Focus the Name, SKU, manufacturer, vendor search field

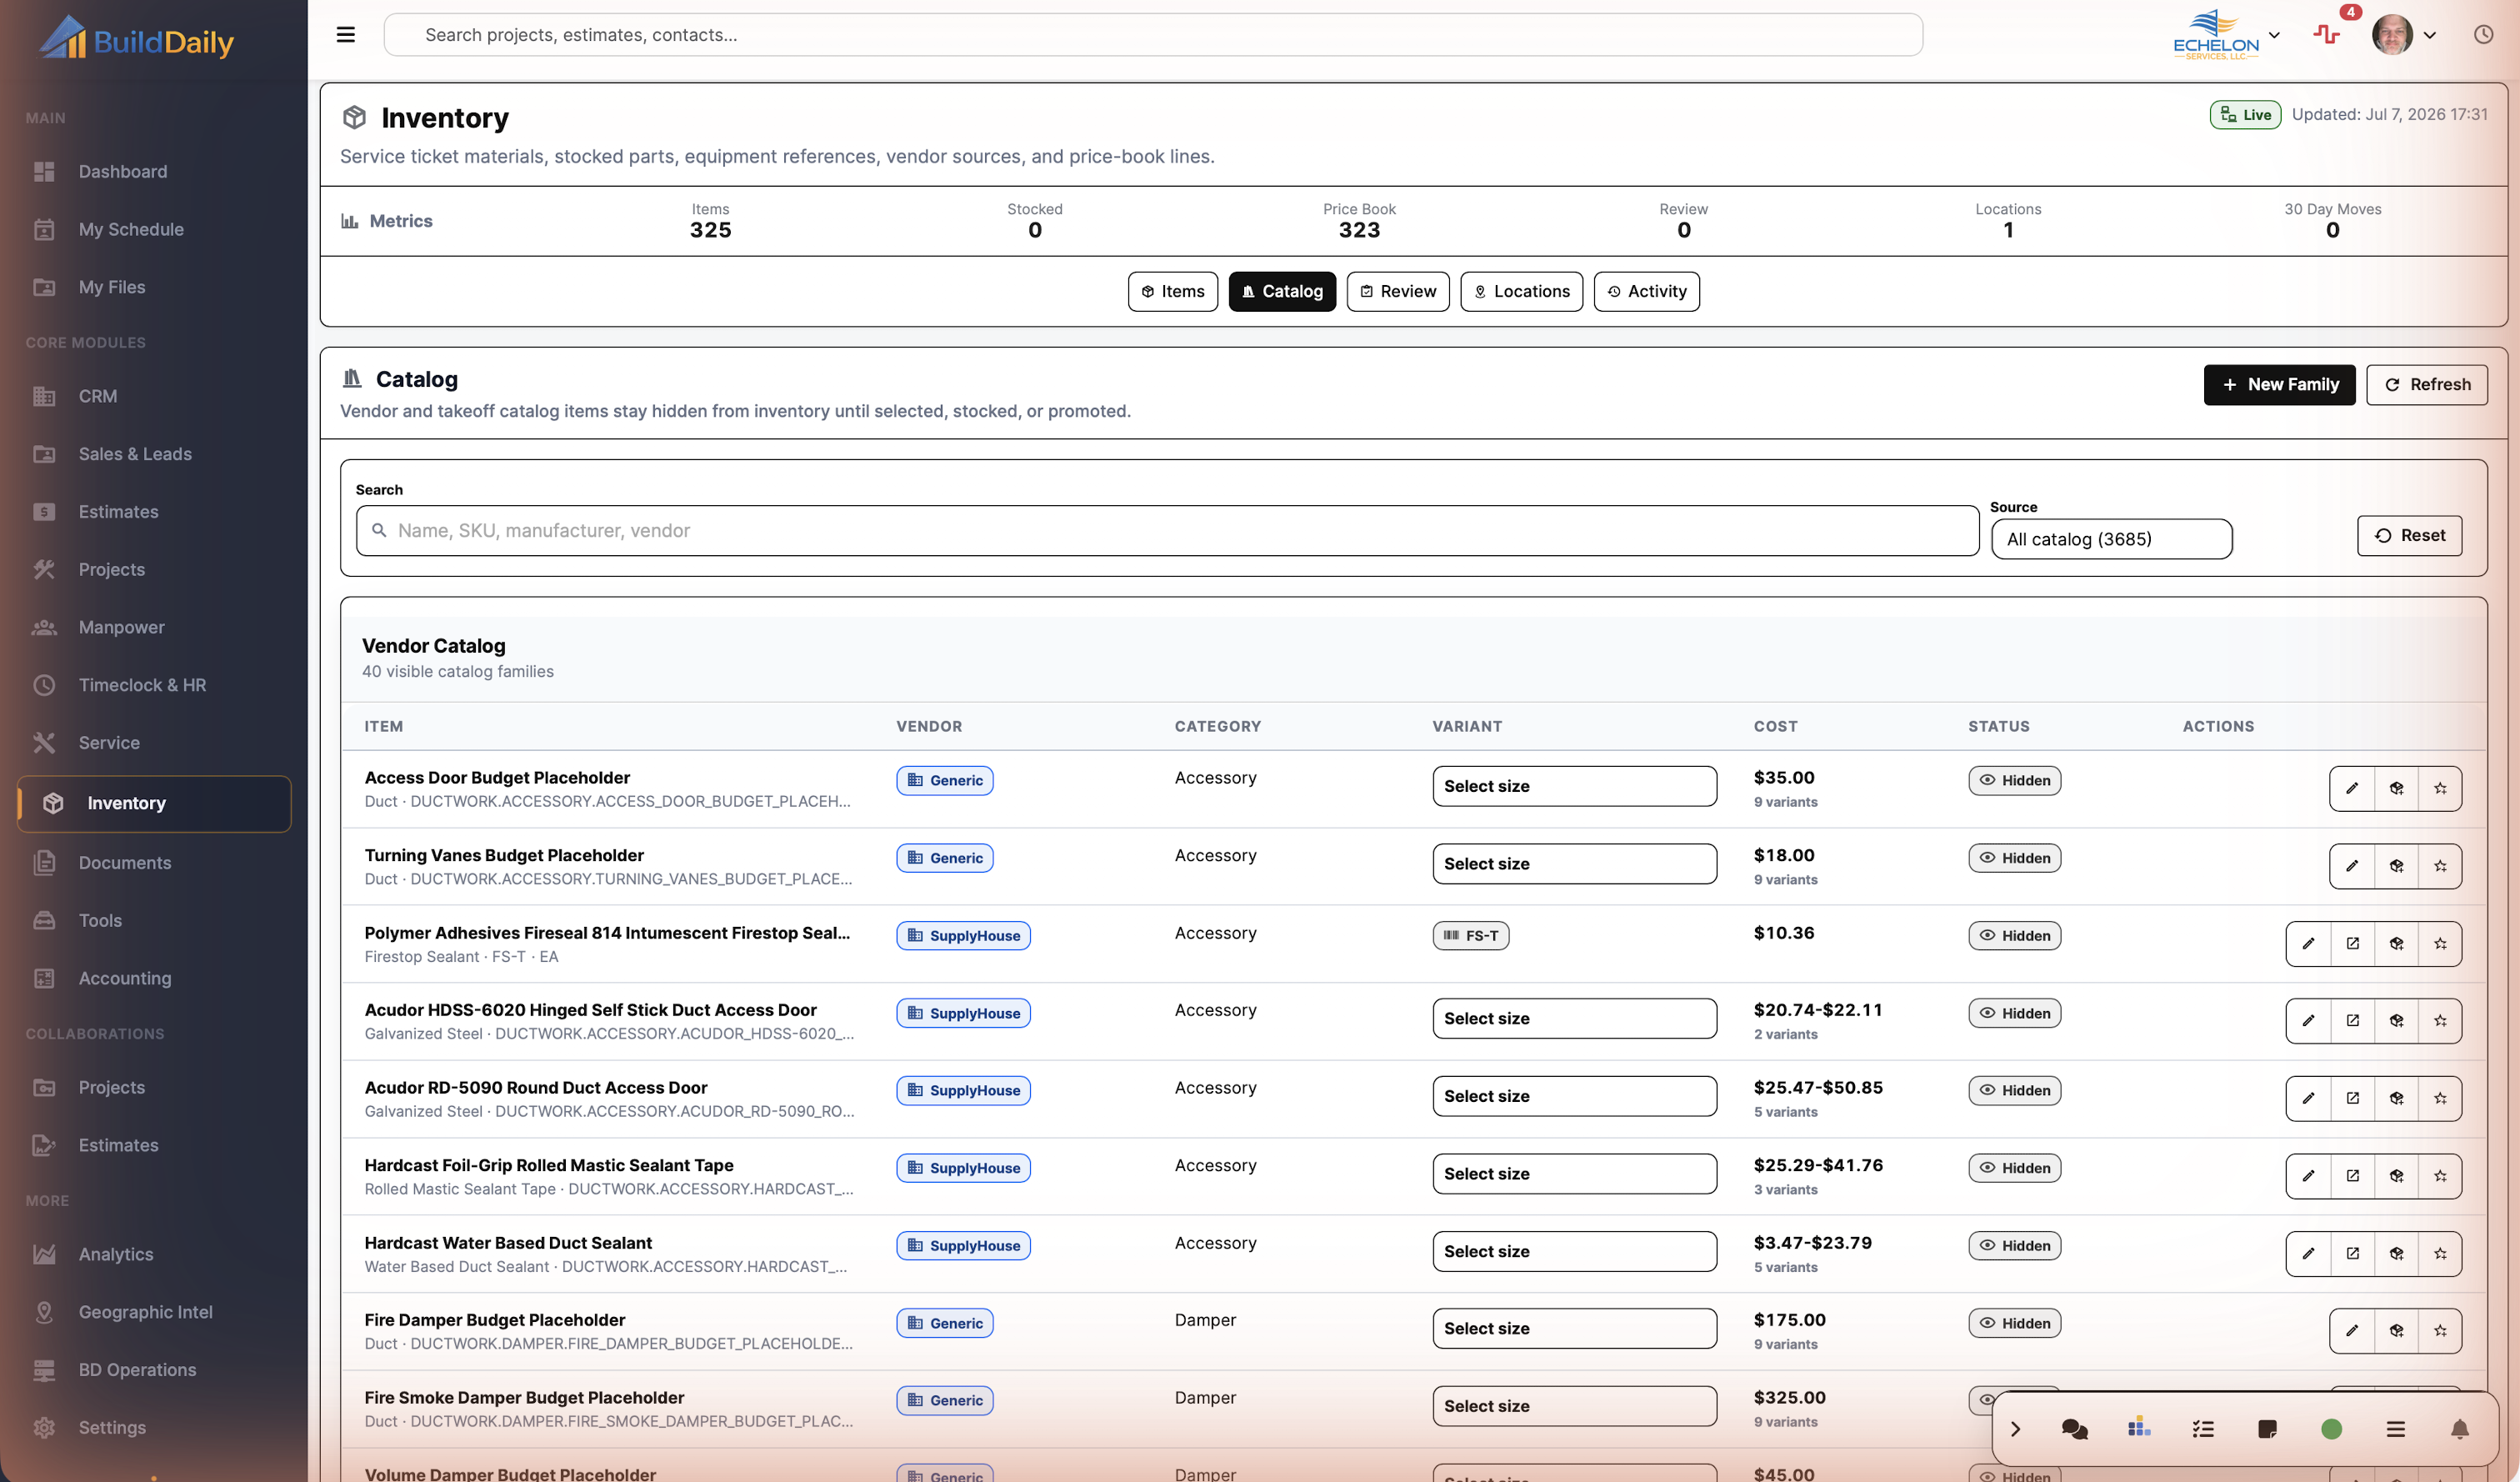point(1167,530)
